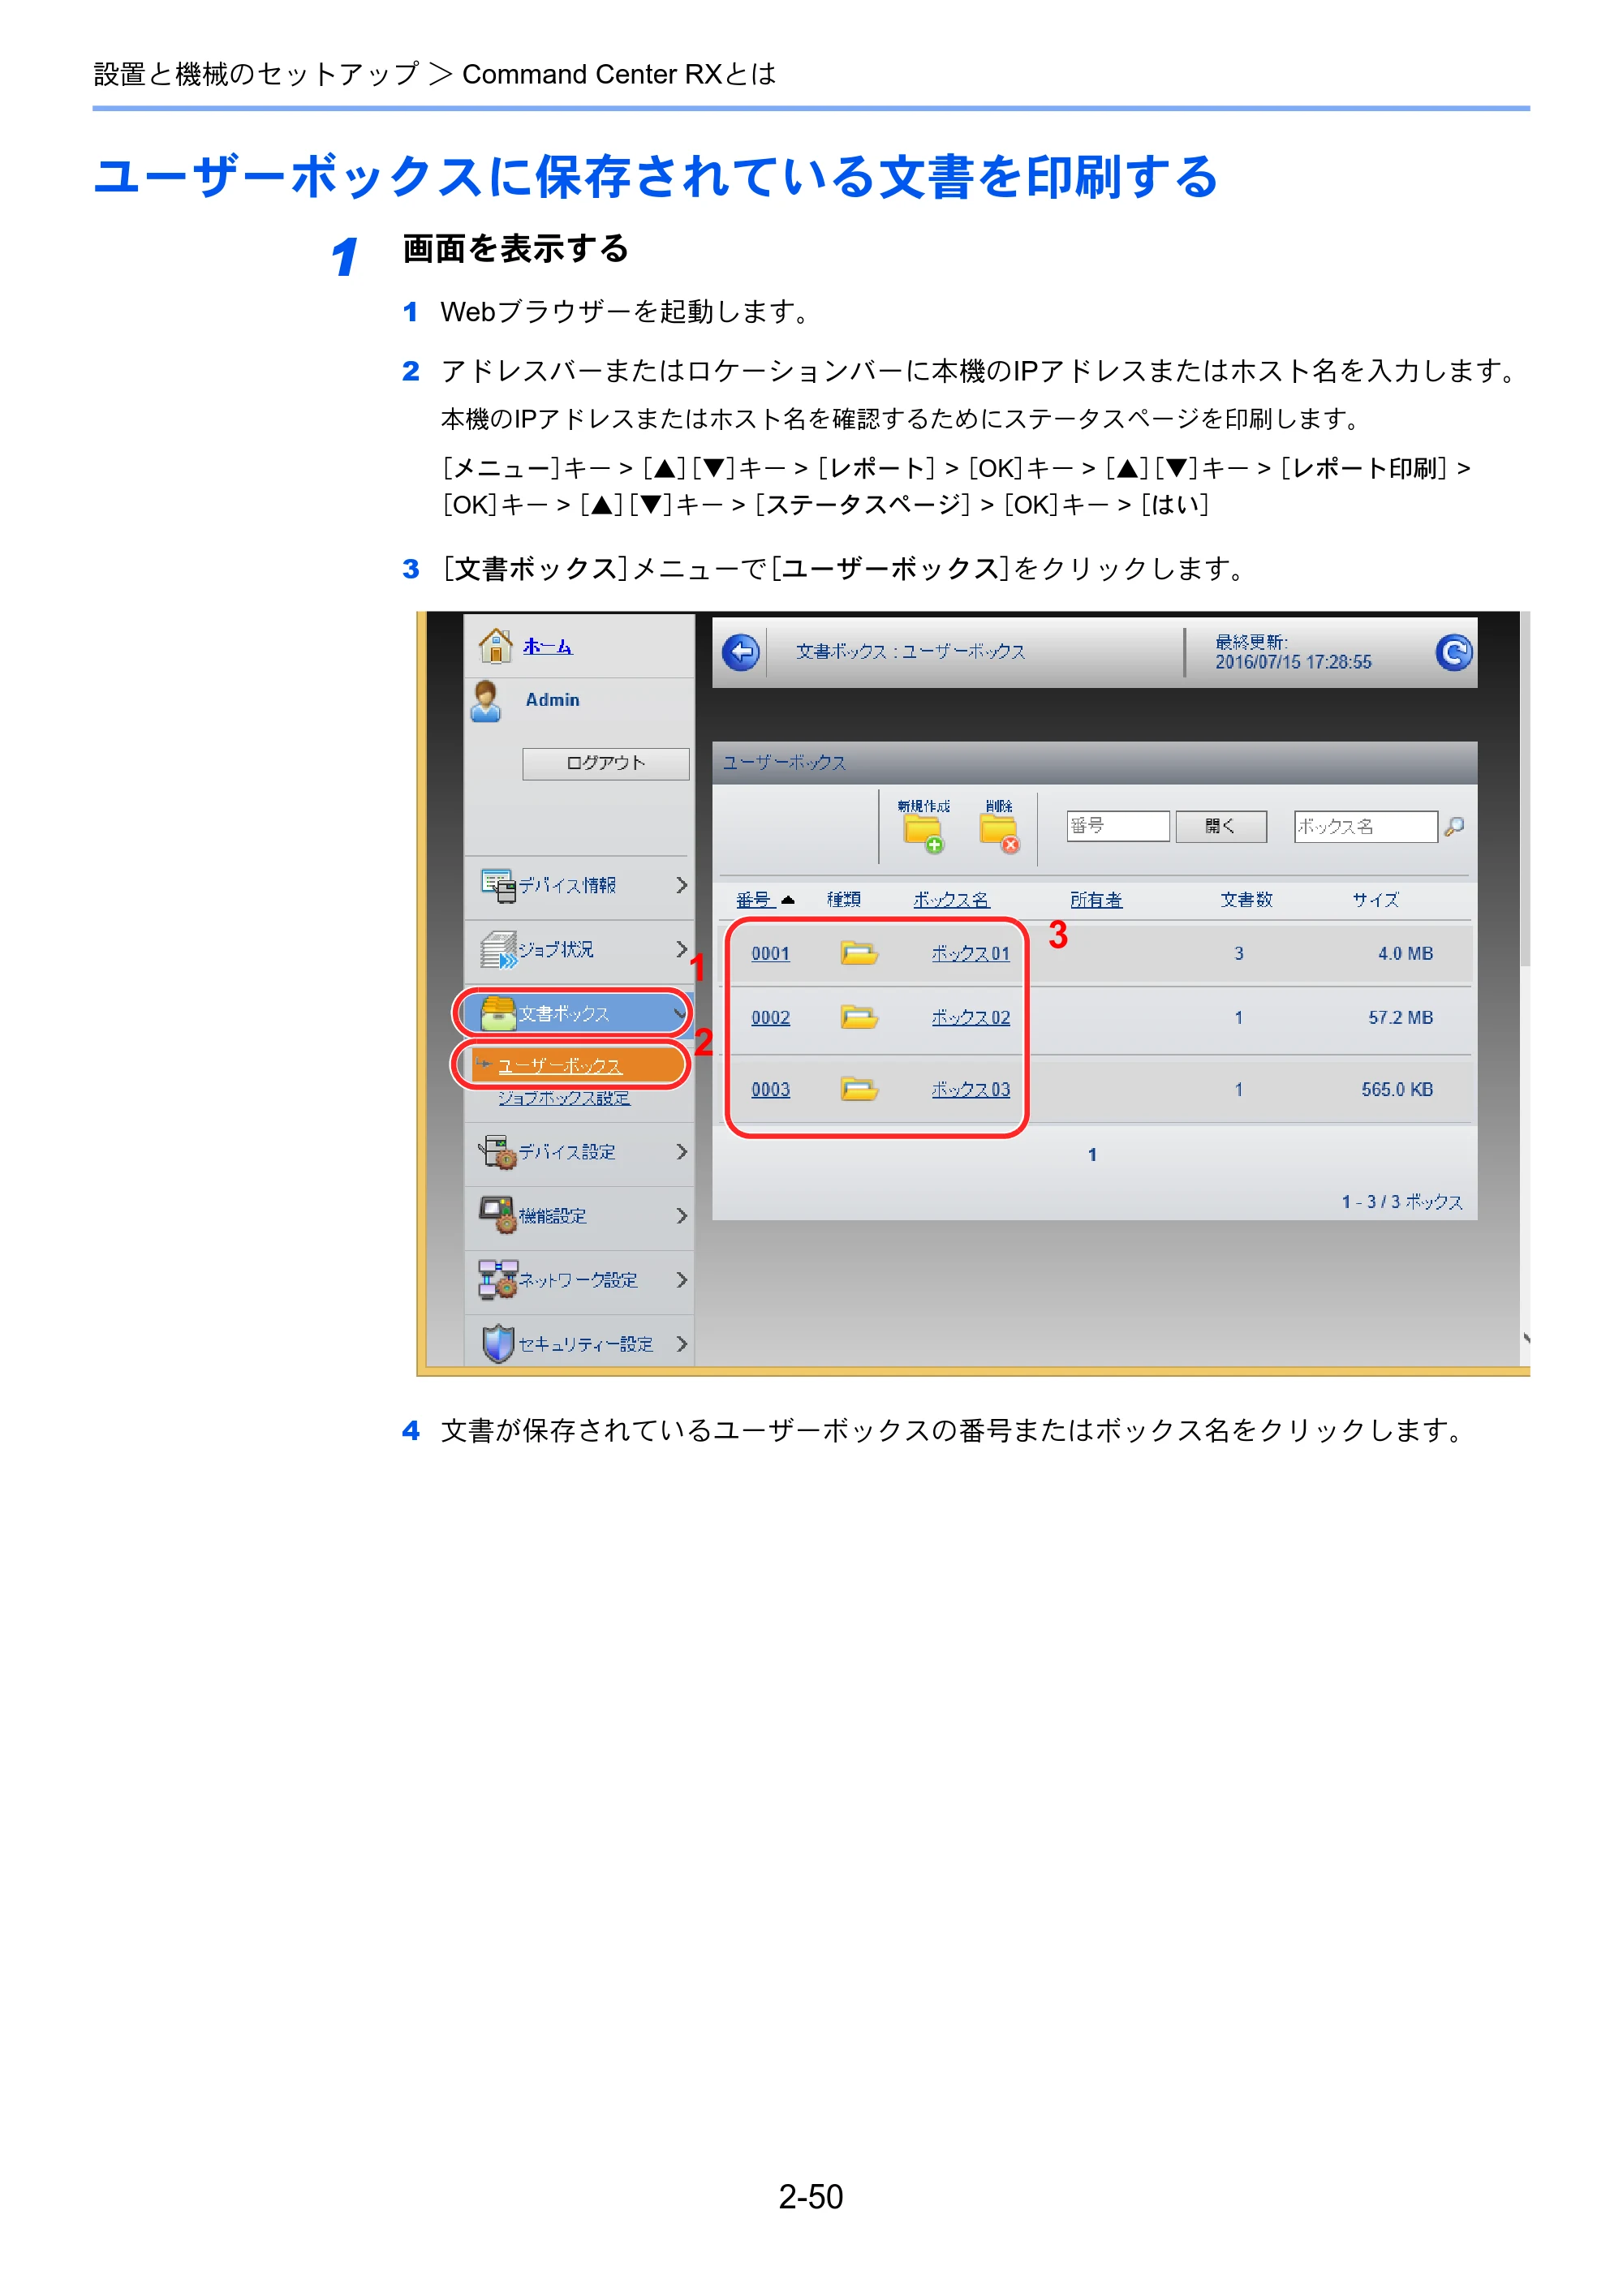Click box number 0001 link

(770, 954)
